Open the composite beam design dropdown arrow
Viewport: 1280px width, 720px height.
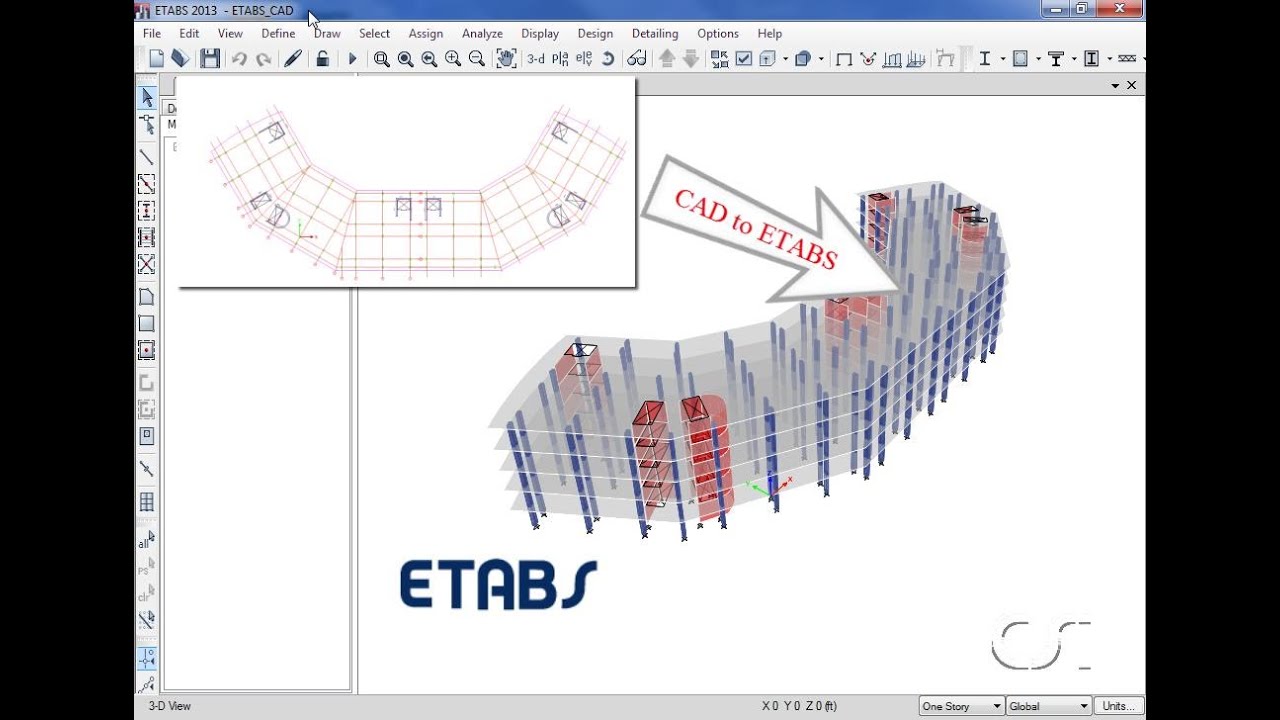[1074, 59]
